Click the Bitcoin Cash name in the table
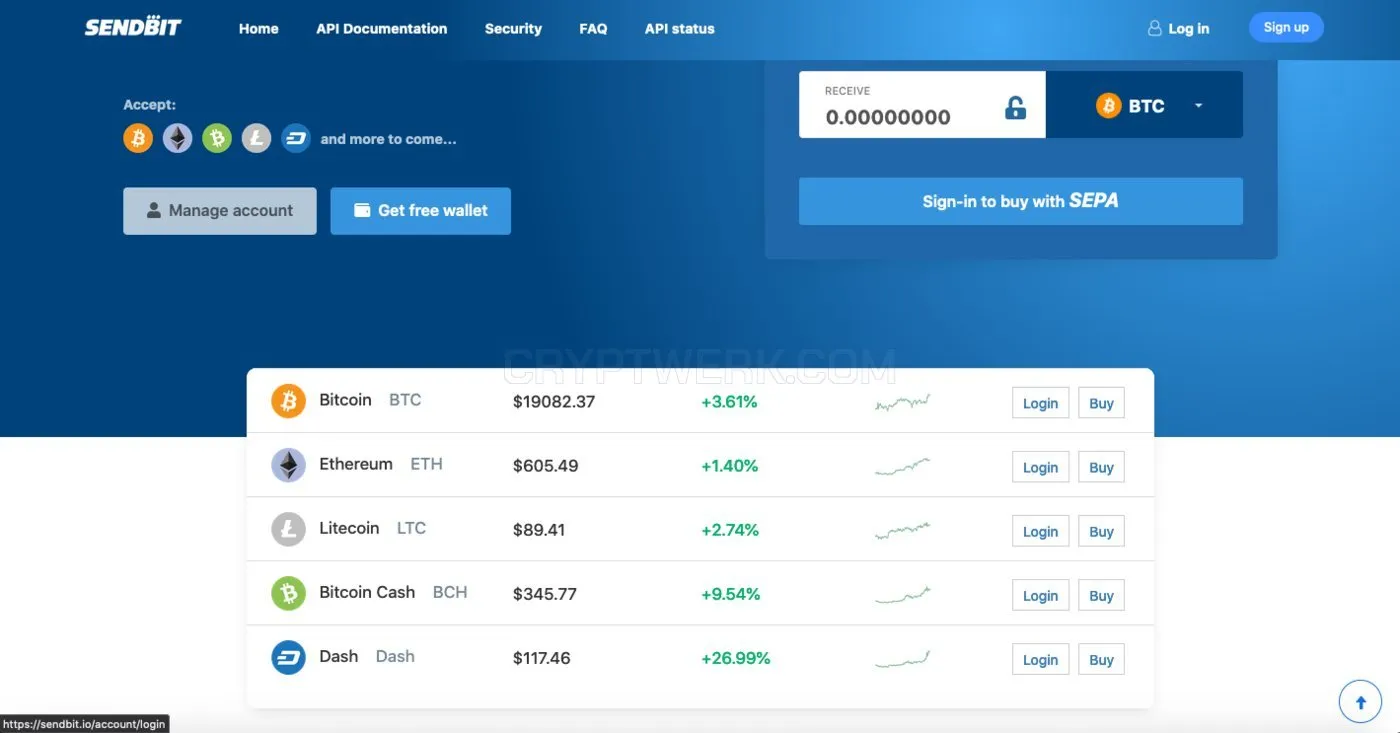The image size is (1400, 733). click(367, 592)
